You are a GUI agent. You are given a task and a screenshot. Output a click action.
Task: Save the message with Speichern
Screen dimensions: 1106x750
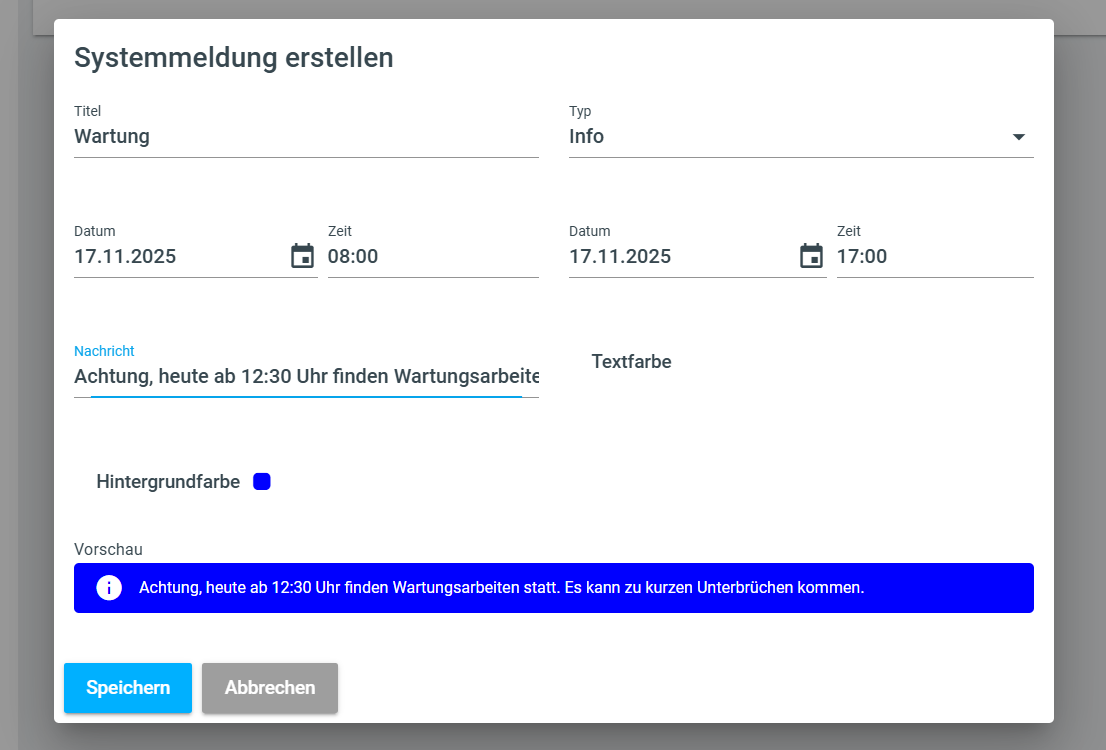[x=128, y=688]
